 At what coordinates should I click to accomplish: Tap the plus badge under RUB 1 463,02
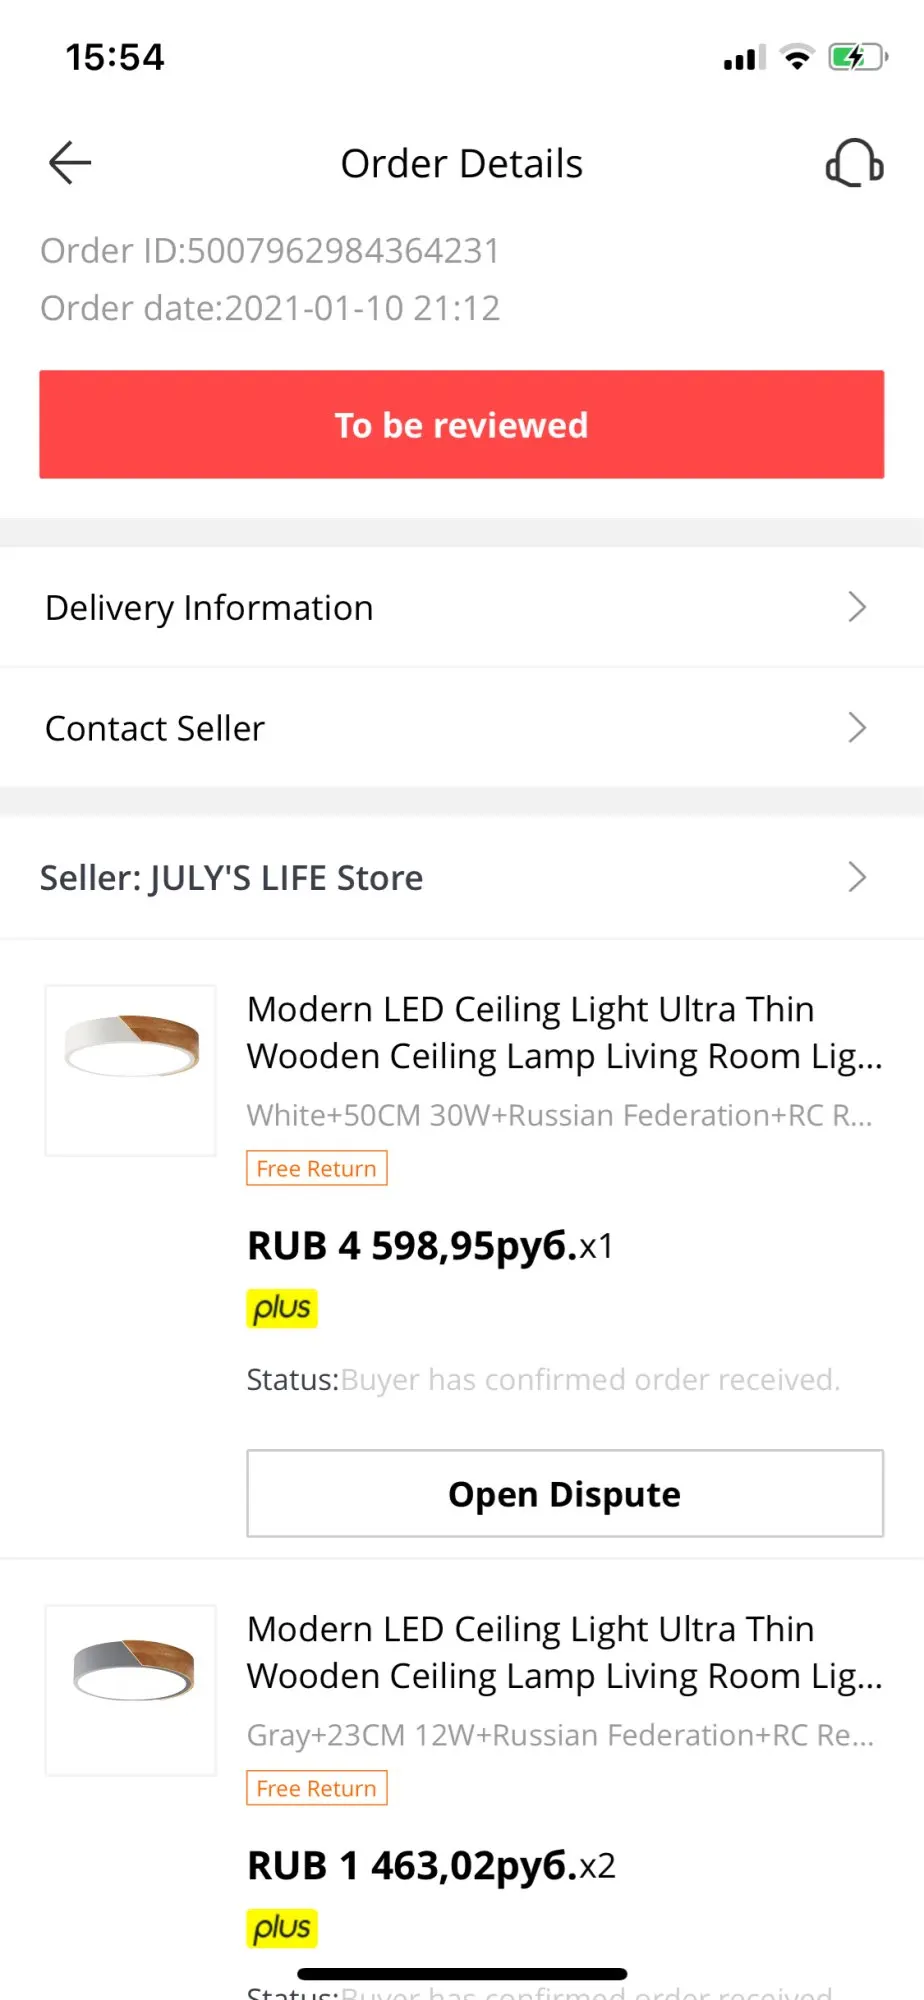click(x=282, y=1928)
